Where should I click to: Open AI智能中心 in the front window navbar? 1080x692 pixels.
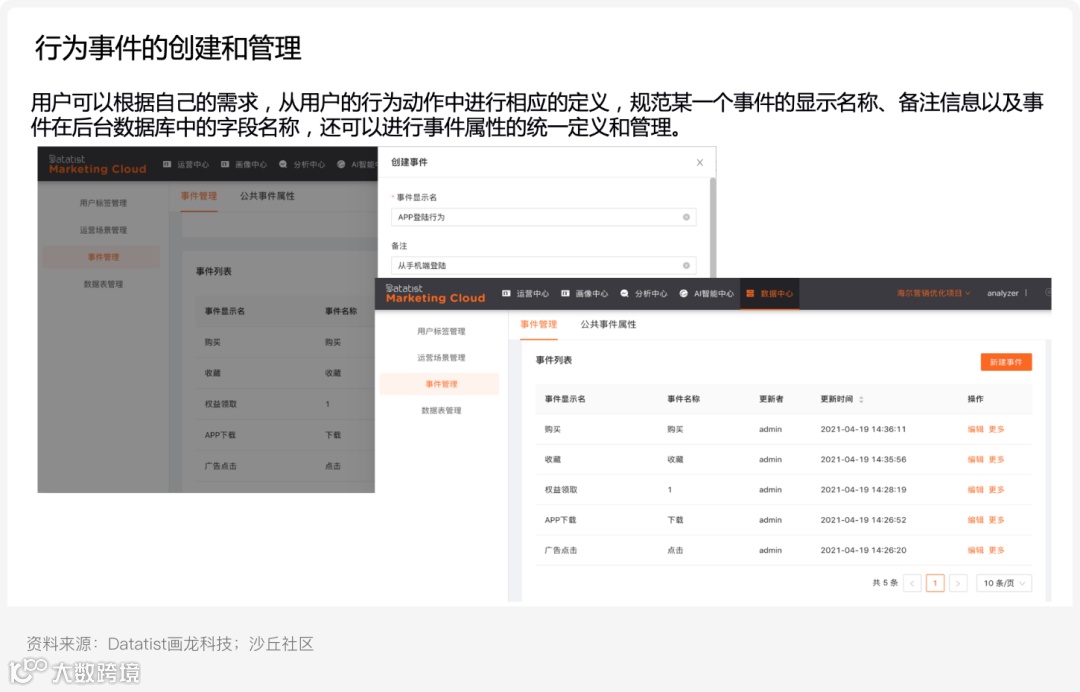click(714, 294)
